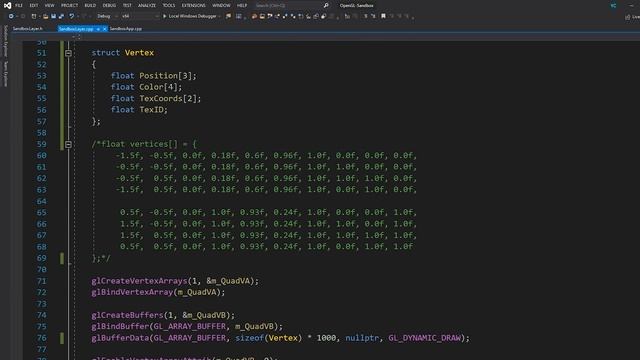Open the Team Explorer side tab
Screen dimensions: 640x360
point(5,74)
